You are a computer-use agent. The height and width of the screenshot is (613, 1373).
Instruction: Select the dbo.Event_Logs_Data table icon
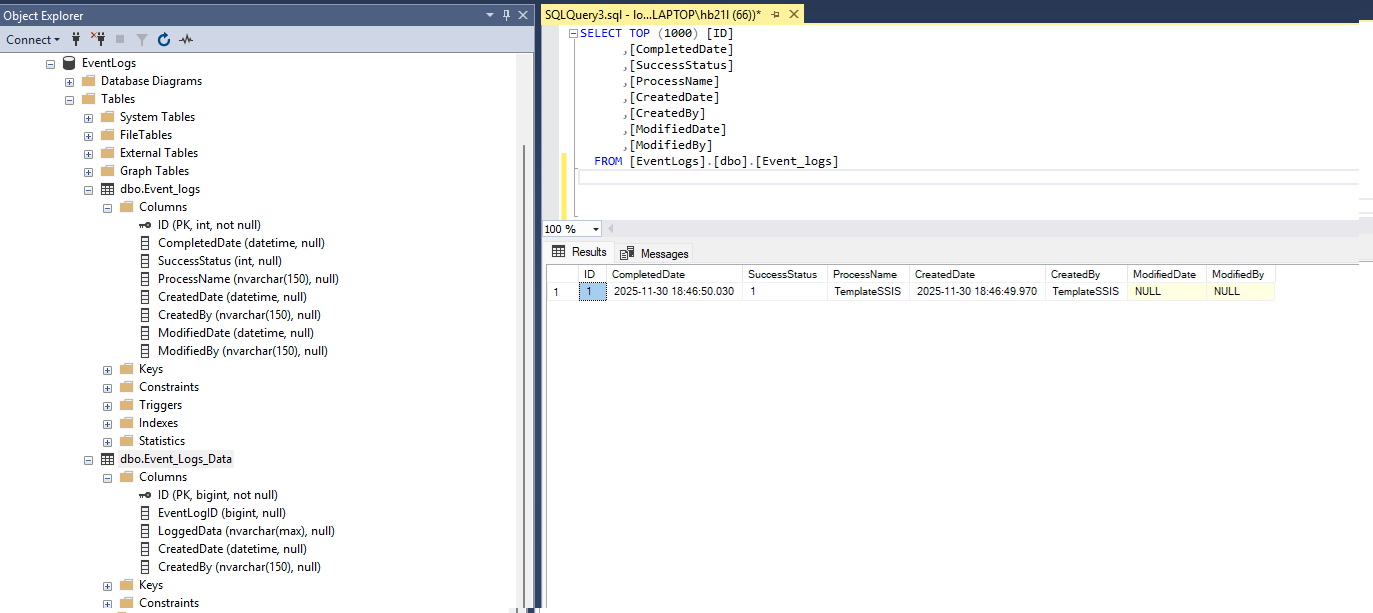(108, 459)
